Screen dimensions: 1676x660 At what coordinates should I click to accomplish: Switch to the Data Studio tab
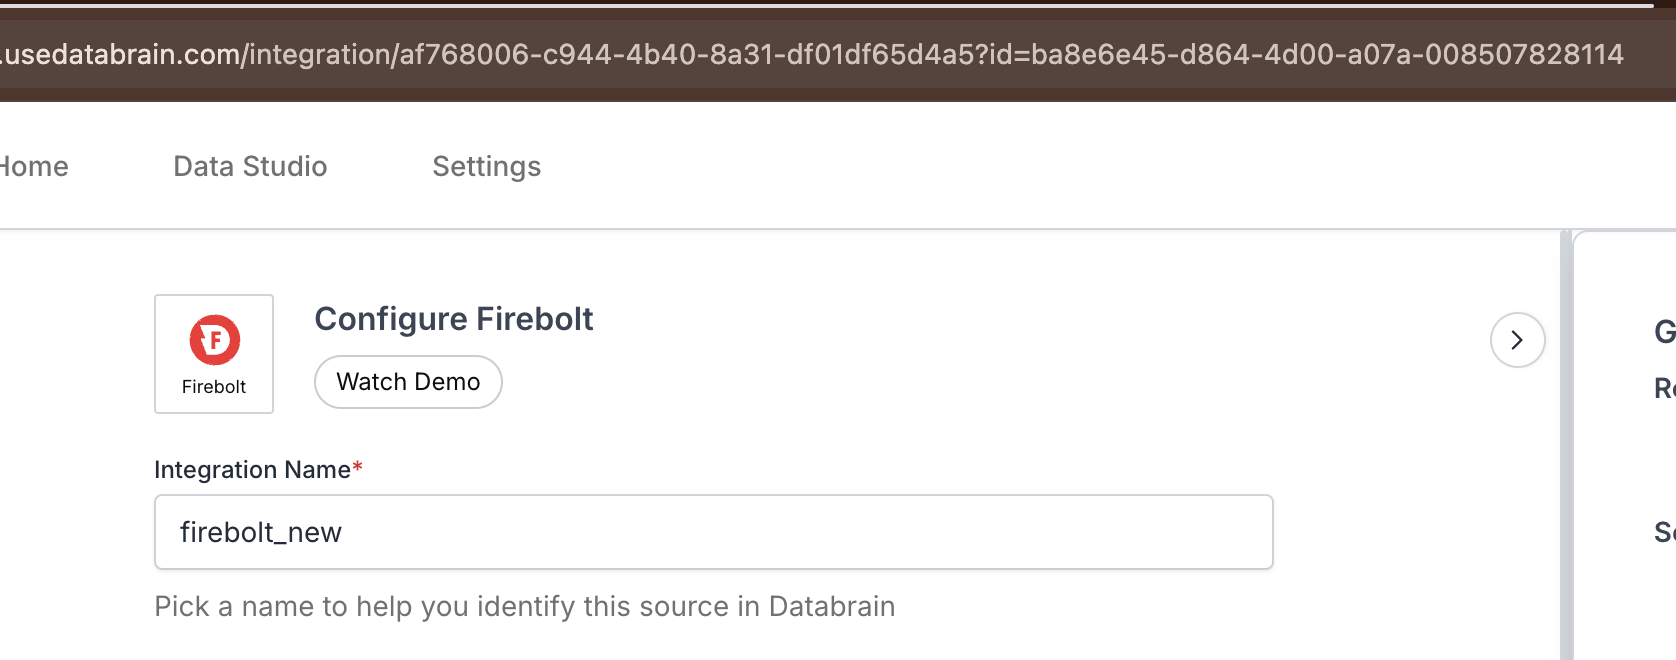pos(250,166)
